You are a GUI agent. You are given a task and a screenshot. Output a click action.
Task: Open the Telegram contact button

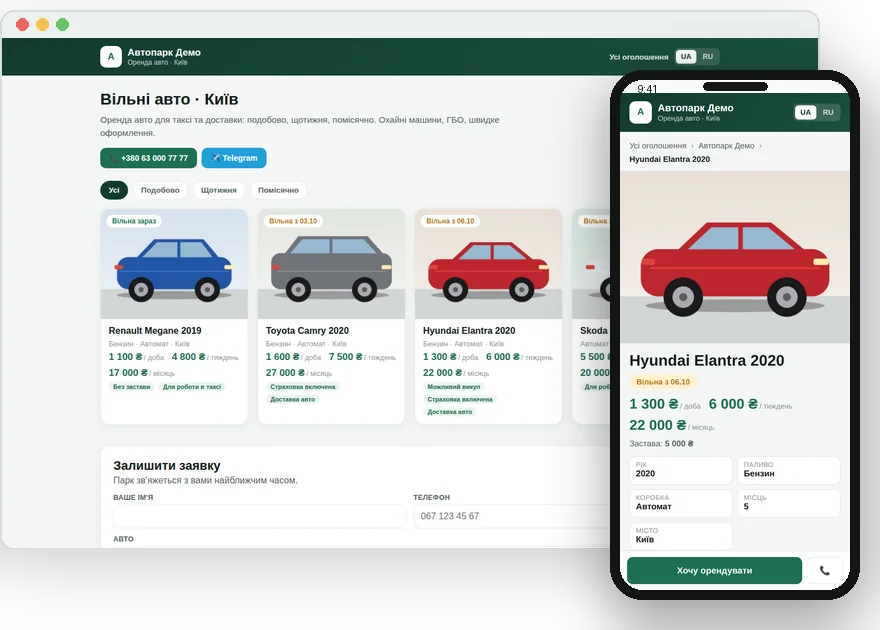point(234,158)
